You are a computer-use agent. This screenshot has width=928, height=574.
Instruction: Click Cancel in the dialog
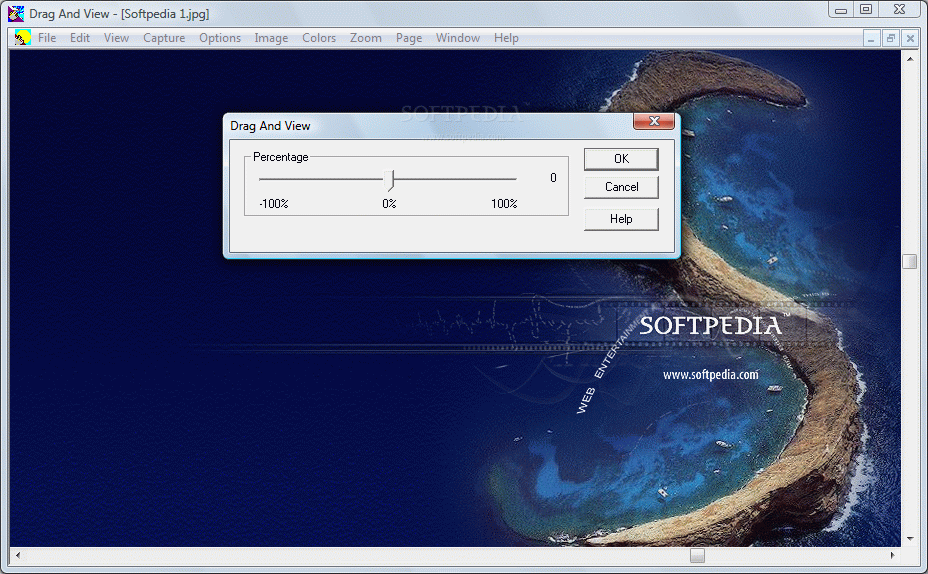(621, 187)
